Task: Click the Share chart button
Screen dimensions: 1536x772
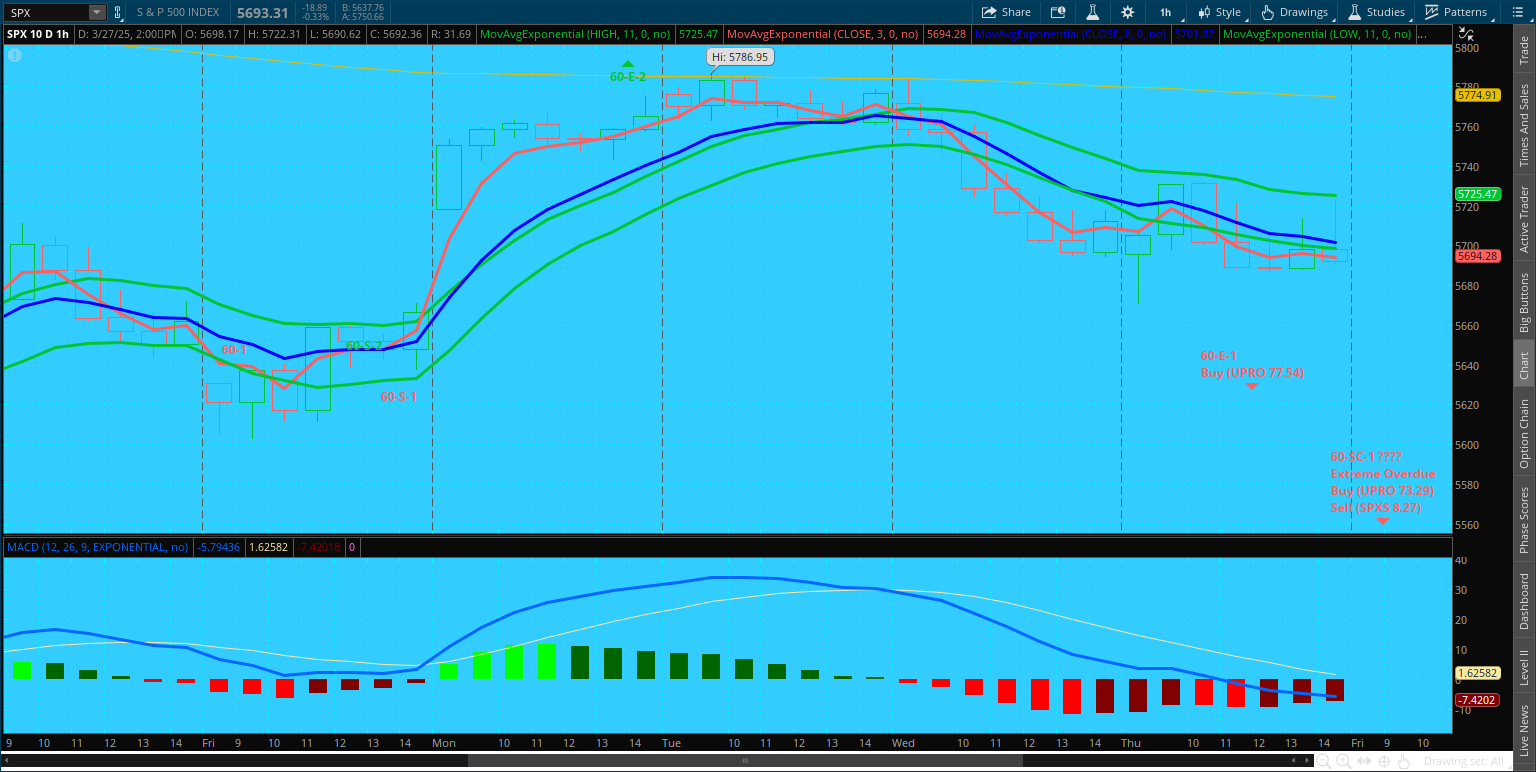Action: point(1006,12)
